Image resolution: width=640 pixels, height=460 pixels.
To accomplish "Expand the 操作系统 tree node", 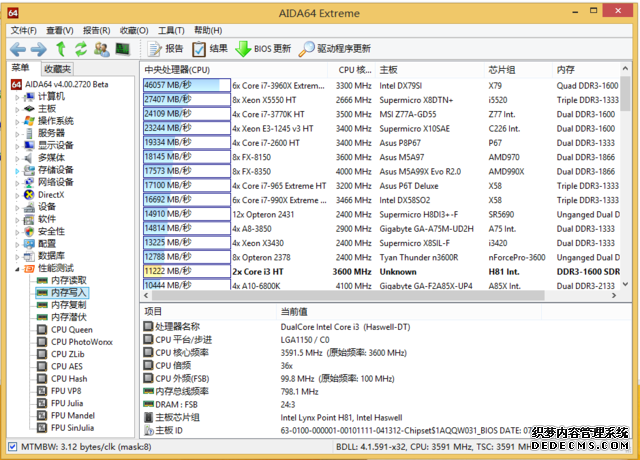I will point(17,122).
